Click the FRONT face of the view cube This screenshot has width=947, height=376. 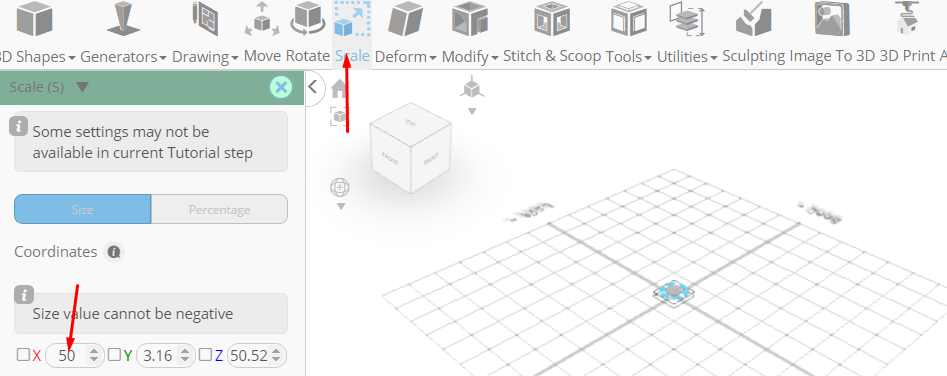390,159
